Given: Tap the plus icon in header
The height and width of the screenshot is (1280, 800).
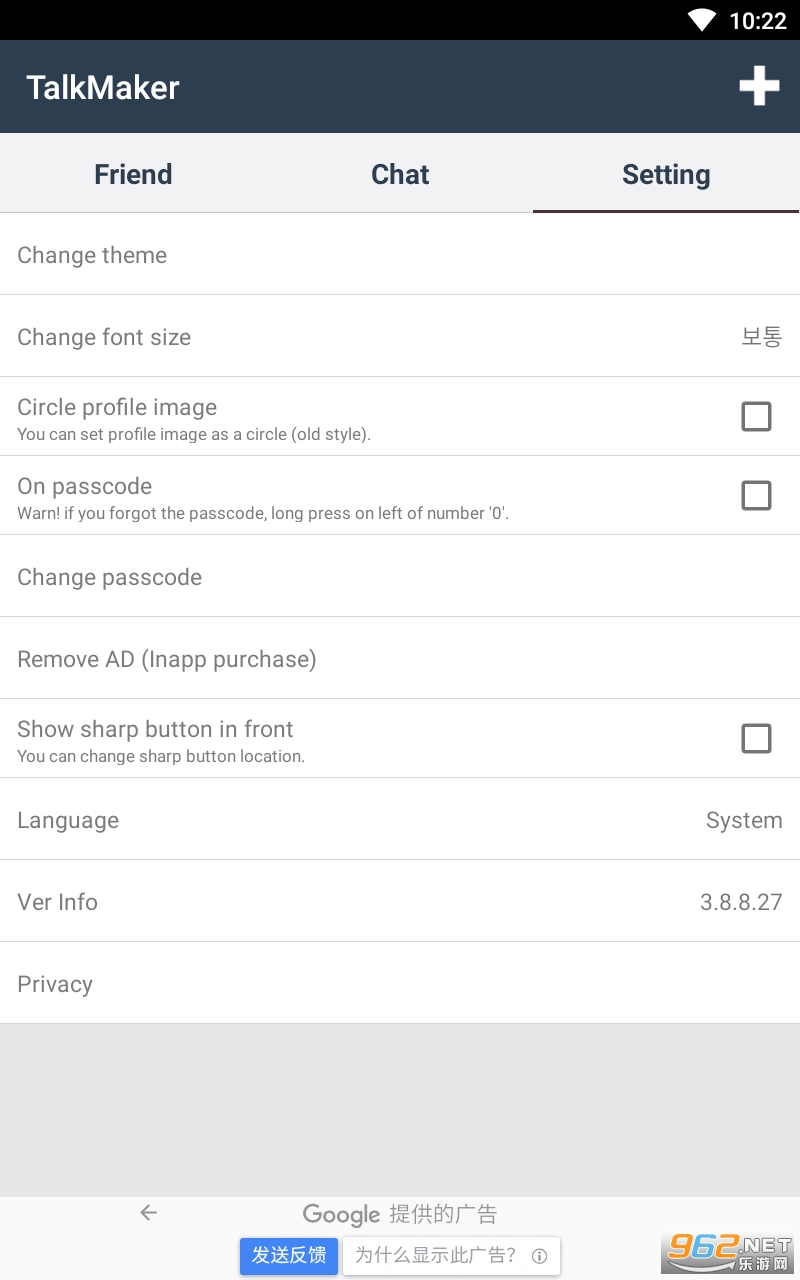Looking at the screenshot, I should coord(759,86).
